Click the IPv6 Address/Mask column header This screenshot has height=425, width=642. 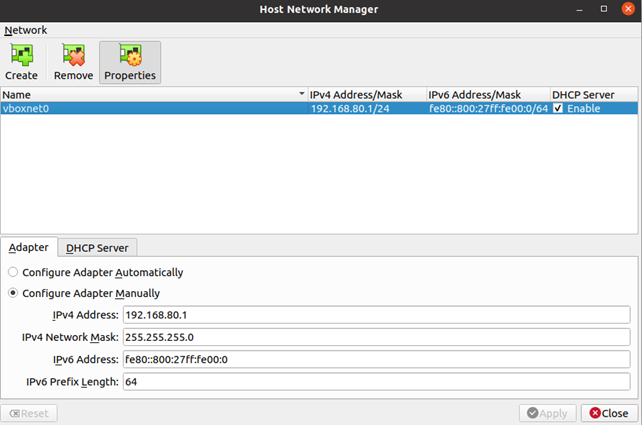click(488, 95)
